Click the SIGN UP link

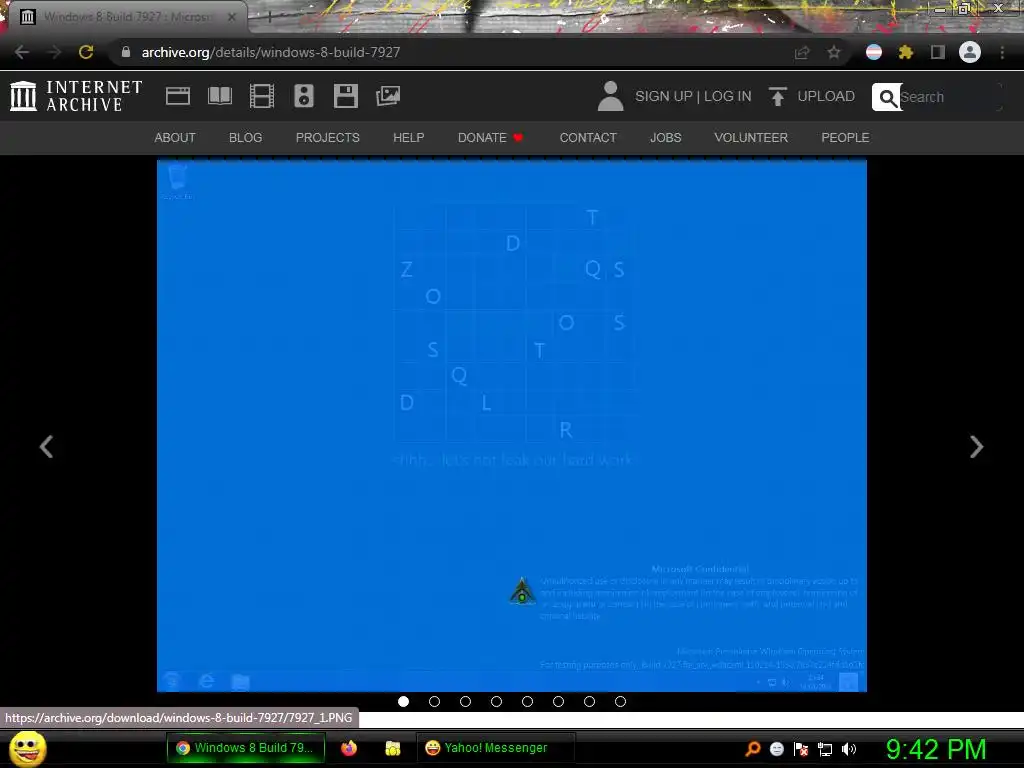(x=664, y=96)
